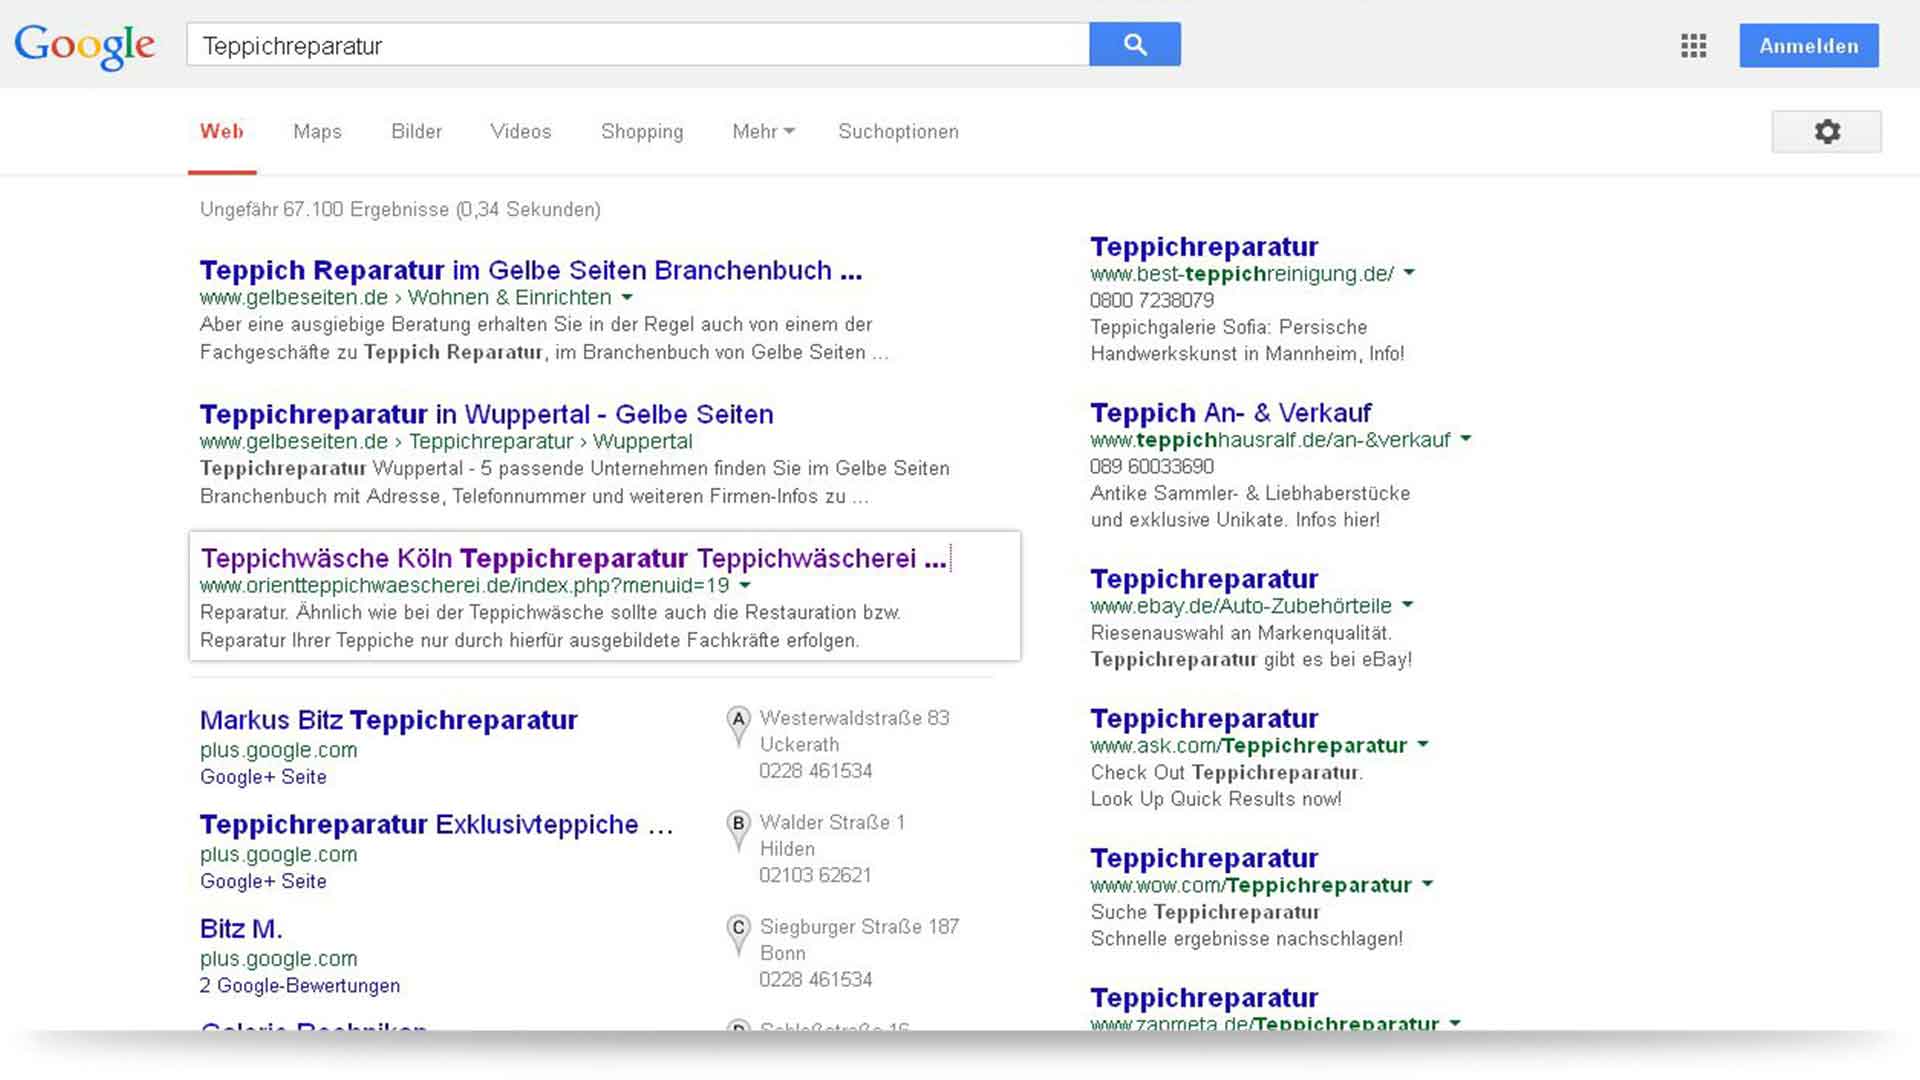
Task: Open the ask.com Teppichreparatur ad title
Action: click(x=1204, y=718)
